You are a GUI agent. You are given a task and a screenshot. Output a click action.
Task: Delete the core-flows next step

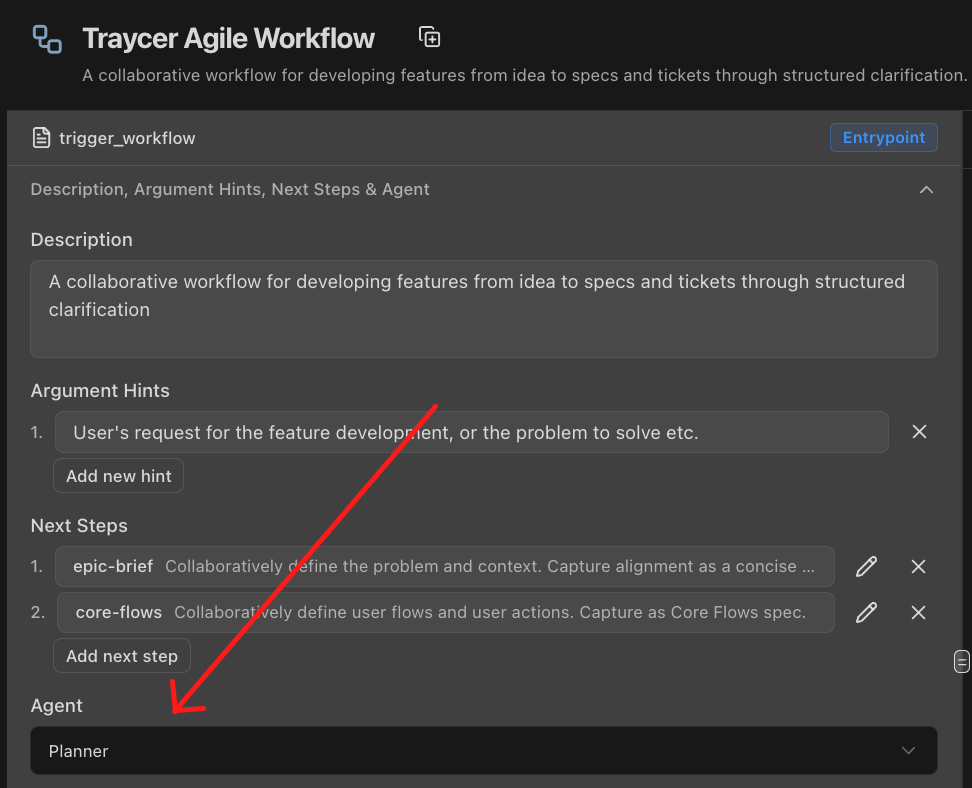click(x=918, y=612)
